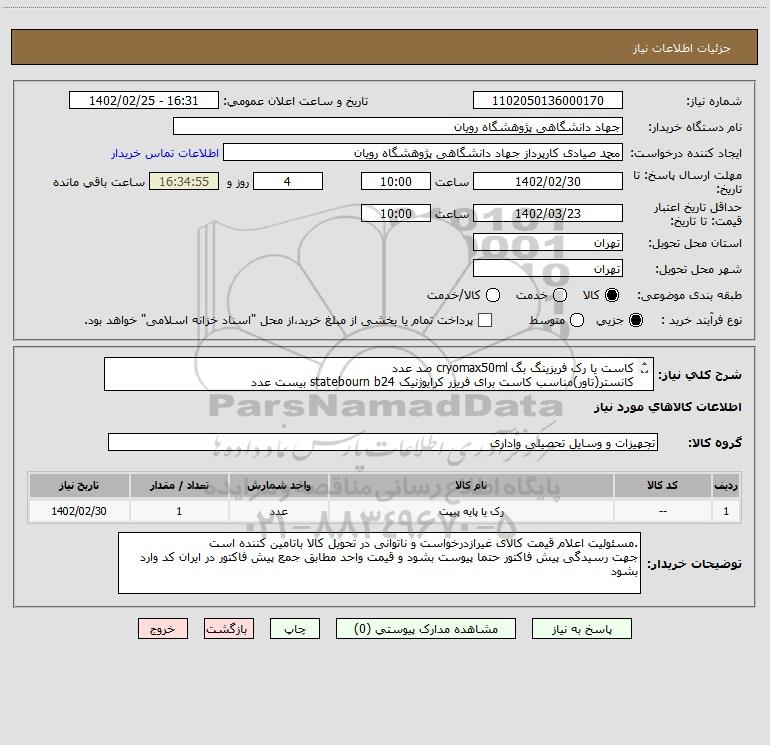Viewport: 770px width, 745px height.
Task: Click the رک یا پایه پیپت item cell
Action: (x=471, y=511)
